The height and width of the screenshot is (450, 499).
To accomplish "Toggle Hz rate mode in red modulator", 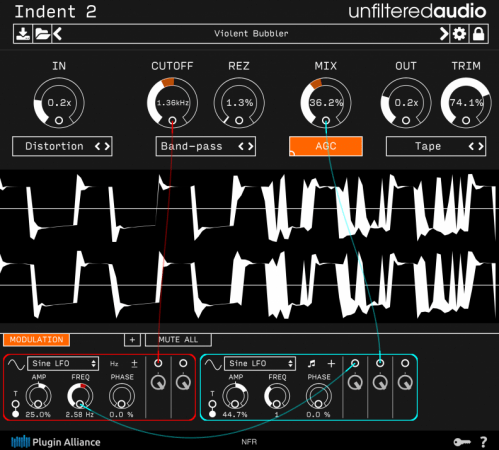I will pos(114,364).
